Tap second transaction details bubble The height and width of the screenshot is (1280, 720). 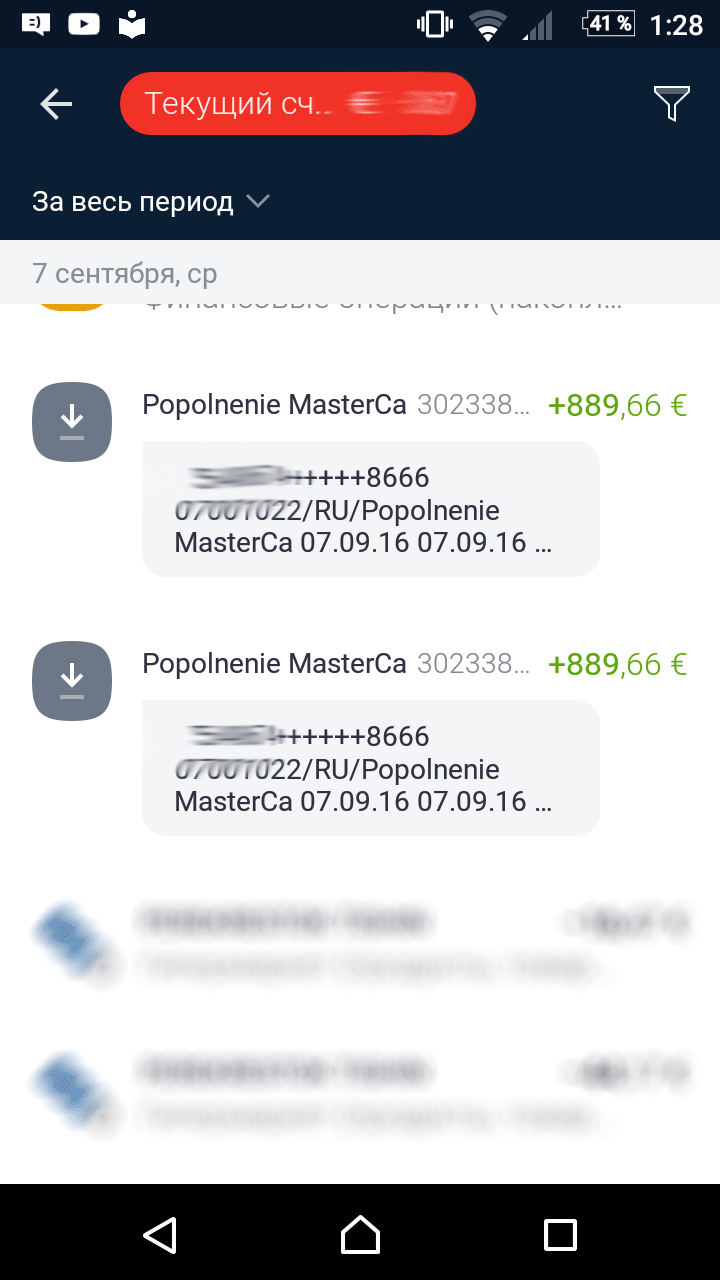click(370, 768)
